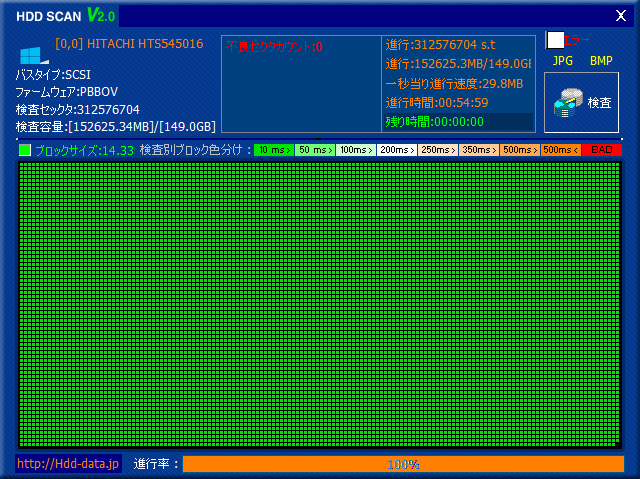The height and width of the screenshot is (479, 640).
Task: Click the 検査容量 capacity text
Action: (115, 126)
